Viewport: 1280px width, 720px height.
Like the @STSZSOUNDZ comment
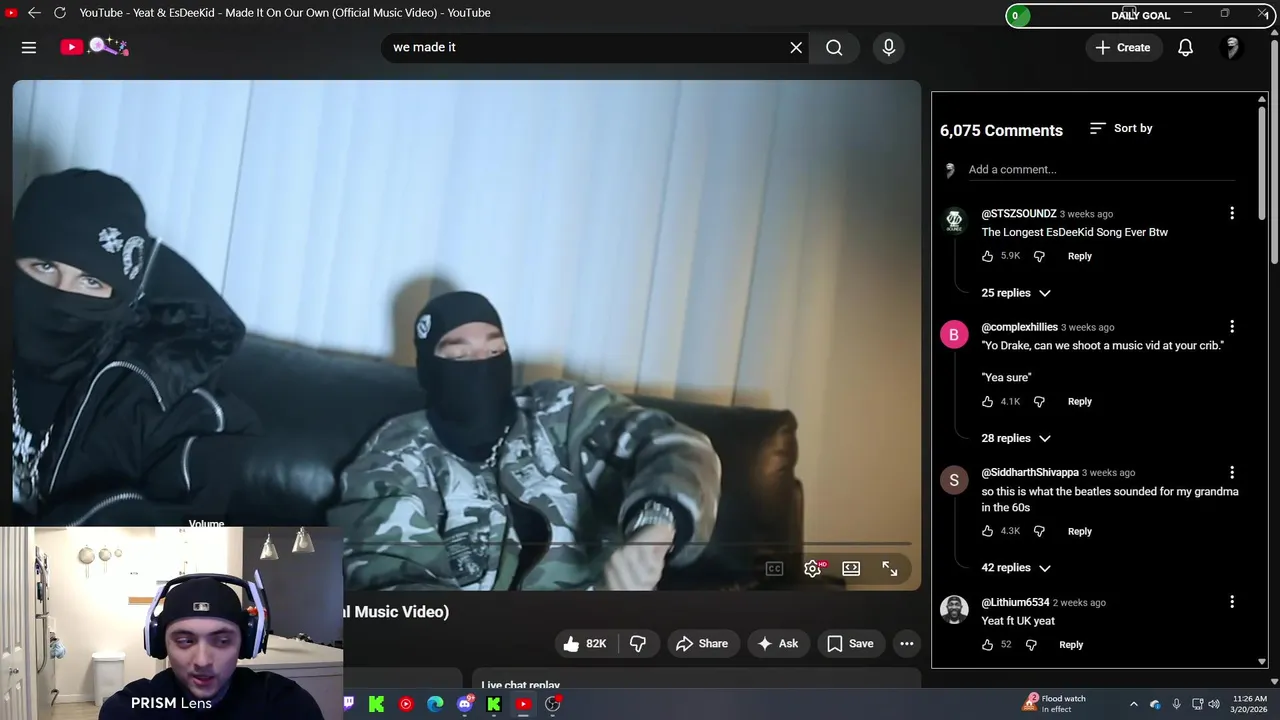pos(988,256)
